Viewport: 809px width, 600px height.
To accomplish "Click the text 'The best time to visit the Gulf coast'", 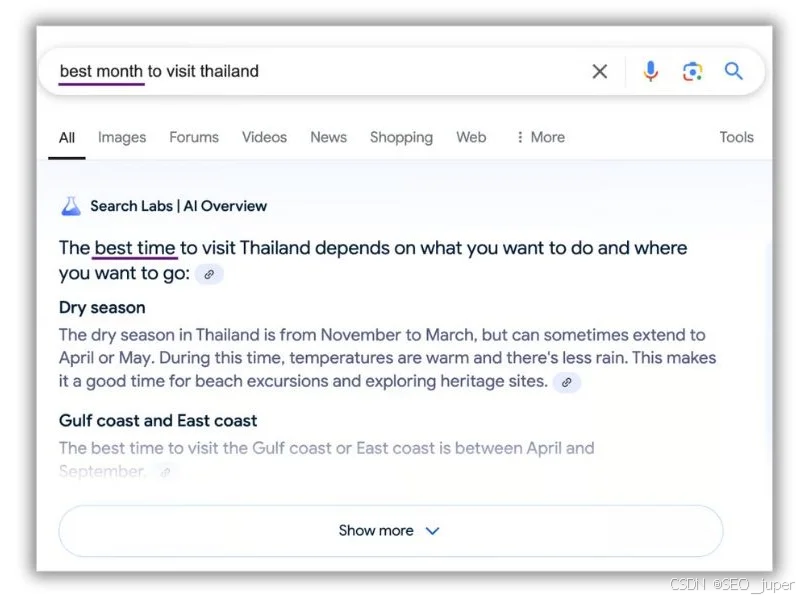I will [195, 448].
